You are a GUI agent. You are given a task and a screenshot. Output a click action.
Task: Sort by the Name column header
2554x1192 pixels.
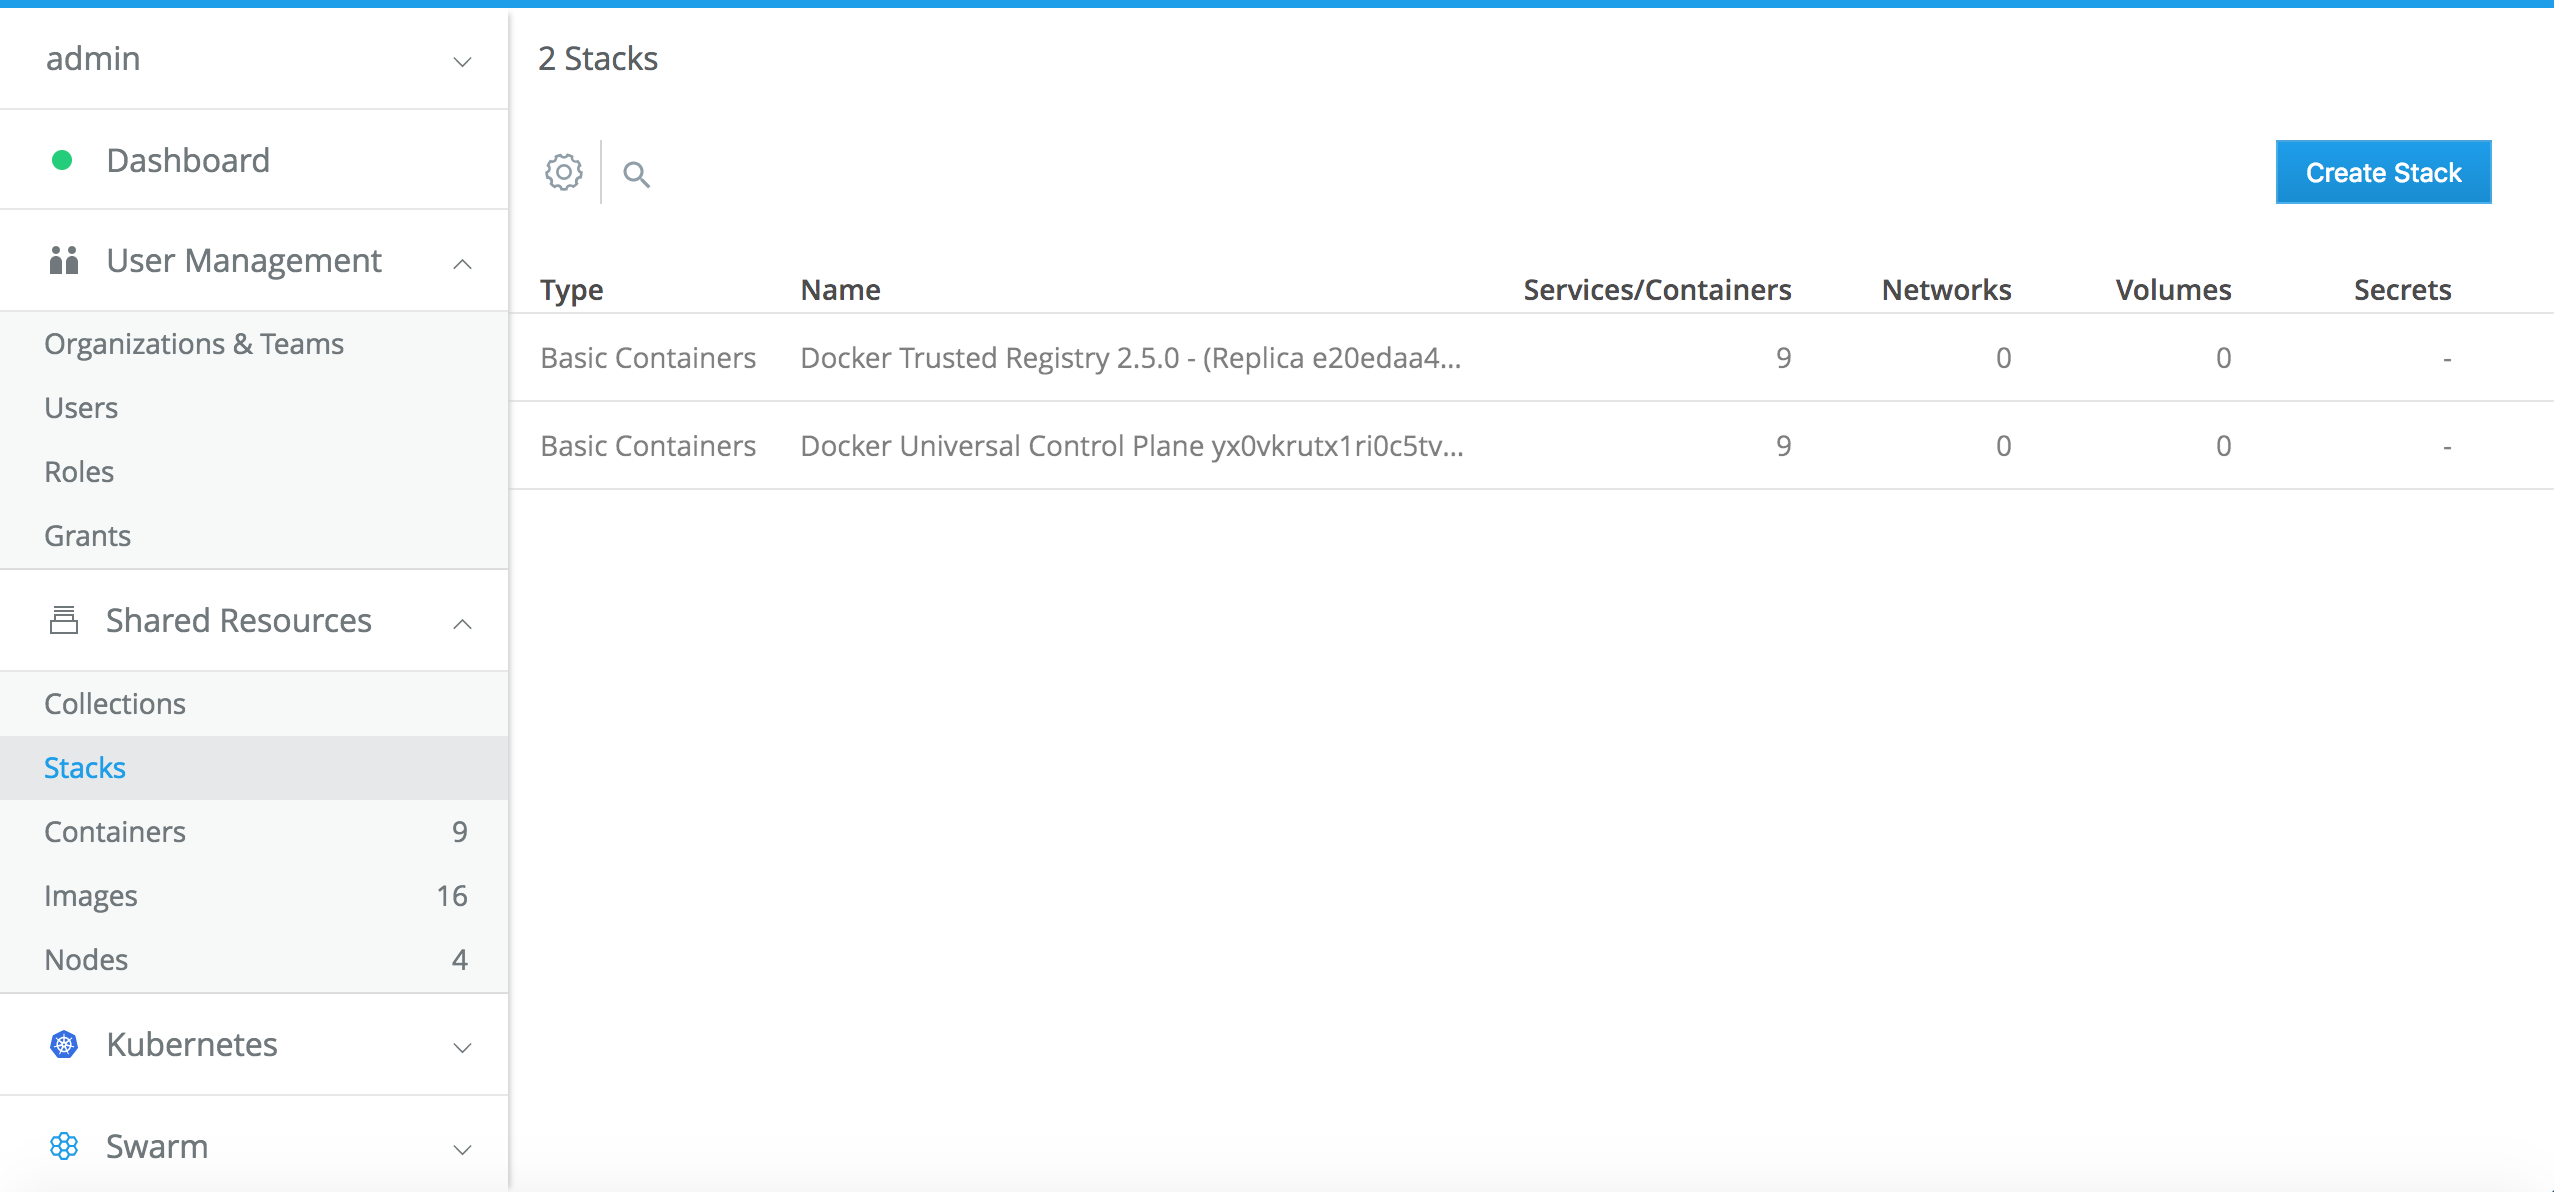click(840, 290)
